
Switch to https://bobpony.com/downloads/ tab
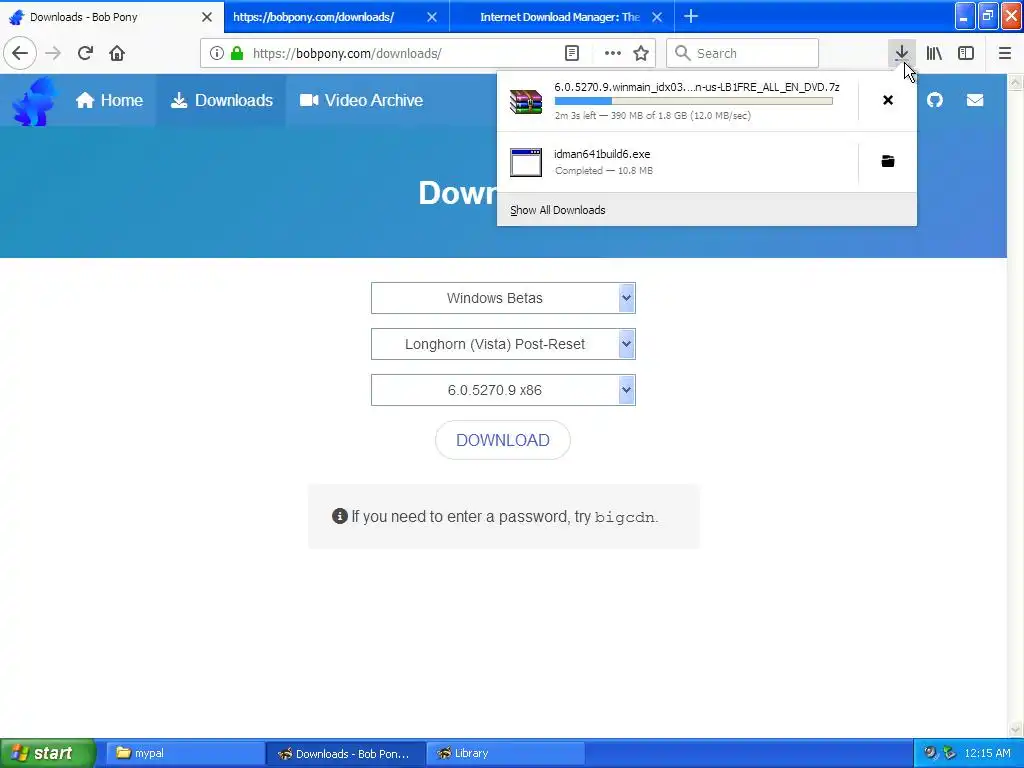pyautogui.click(x=336, y=17)
